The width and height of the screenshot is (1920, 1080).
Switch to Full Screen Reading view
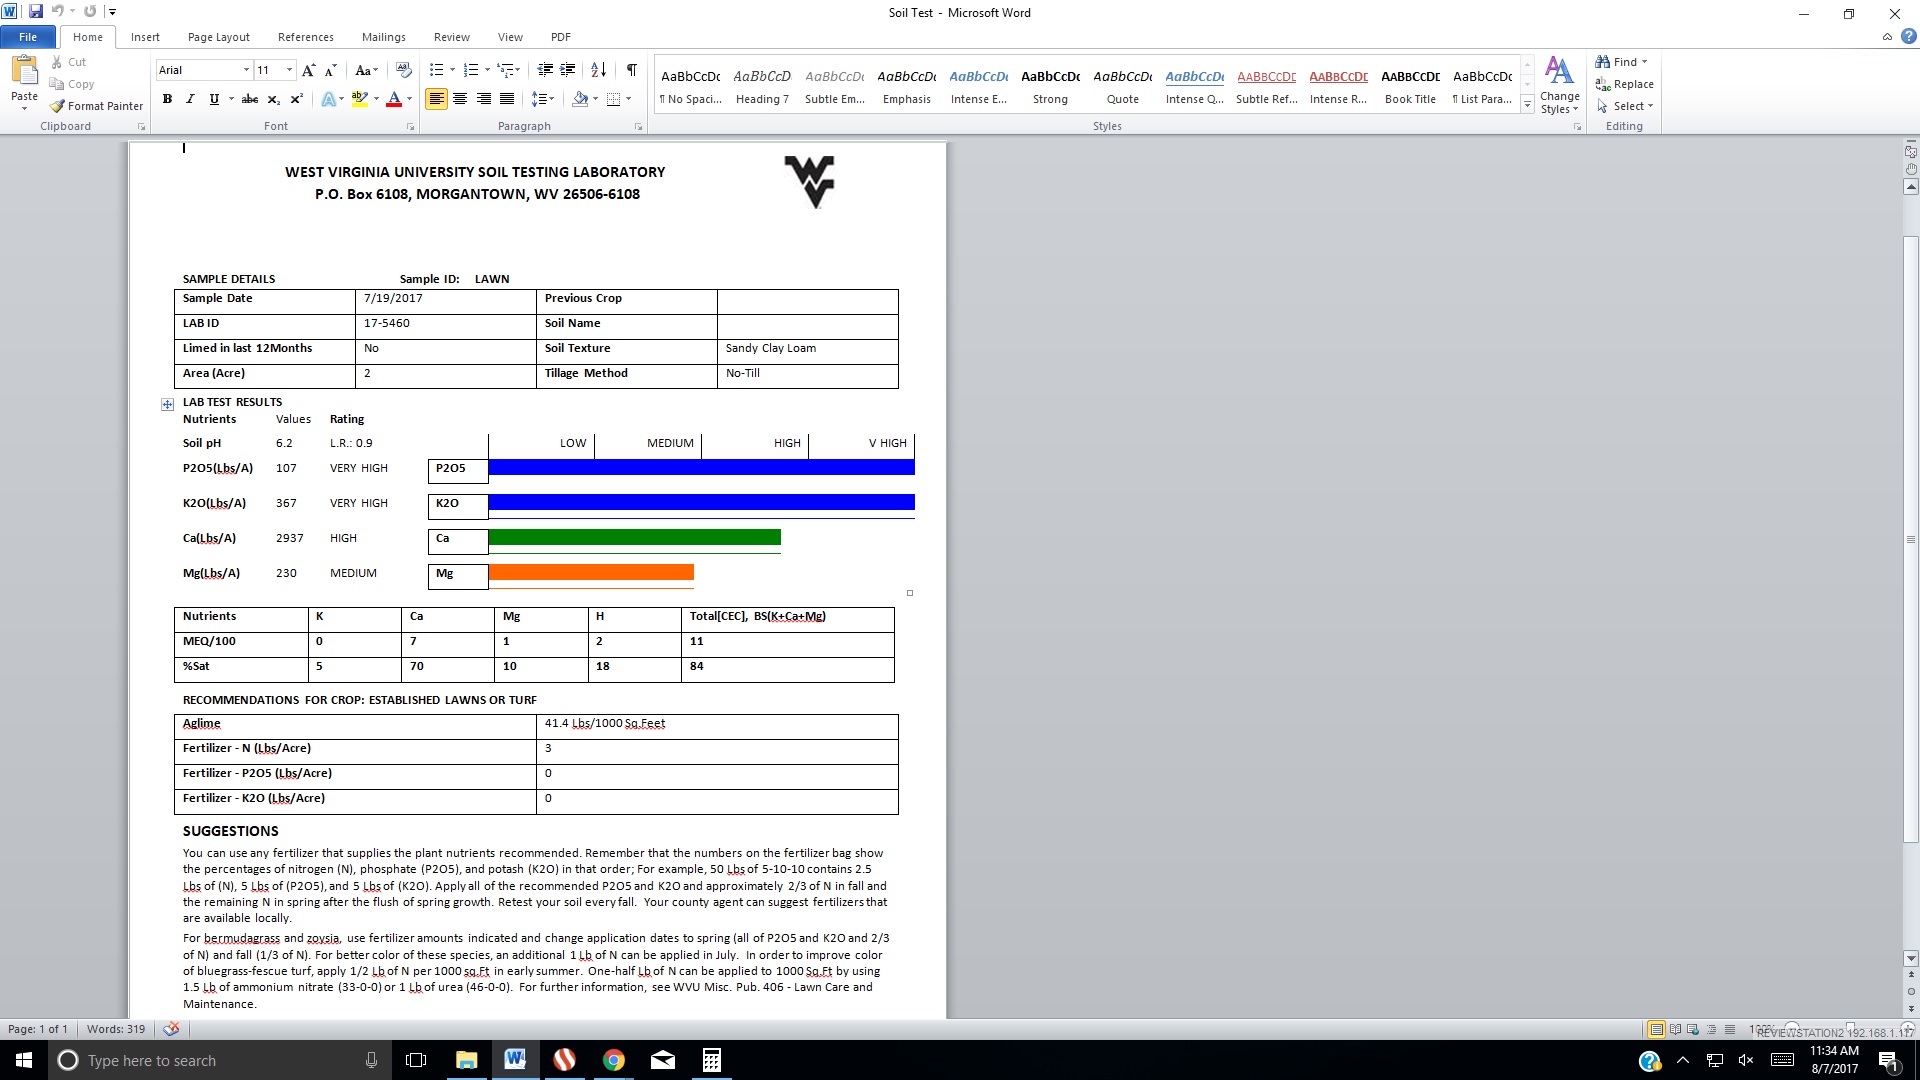(1675, 1029)
